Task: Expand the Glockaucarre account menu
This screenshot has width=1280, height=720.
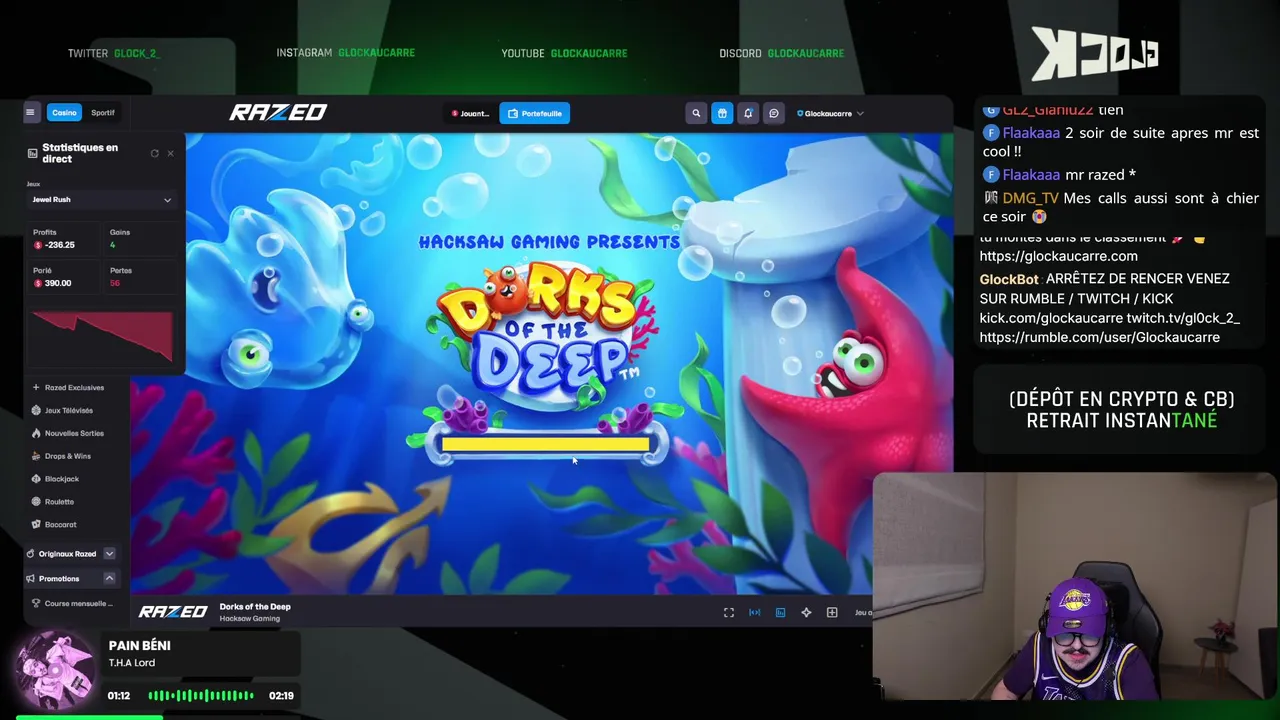Action: pyautogui.click(x=830, y=114)
